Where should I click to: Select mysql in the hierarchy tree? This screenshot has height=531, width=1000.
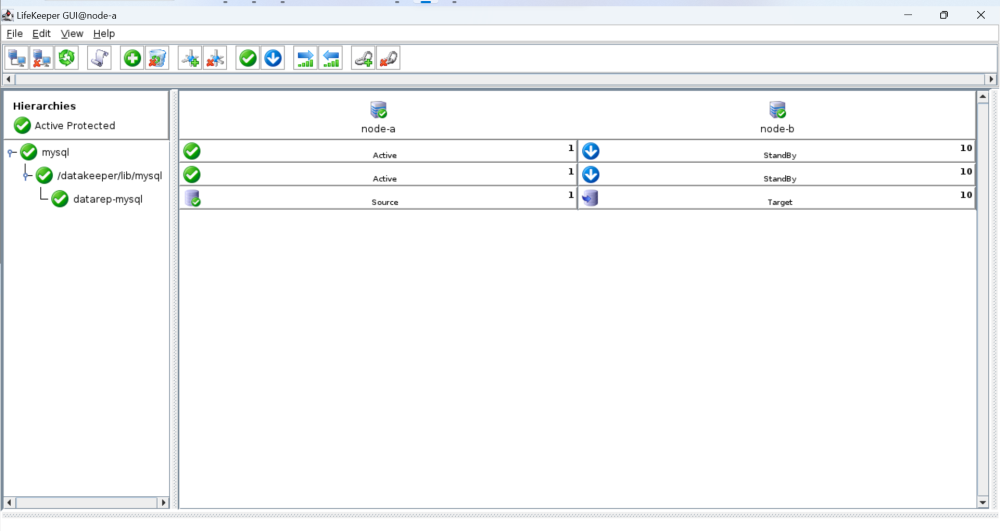click(x=55, y=152)
